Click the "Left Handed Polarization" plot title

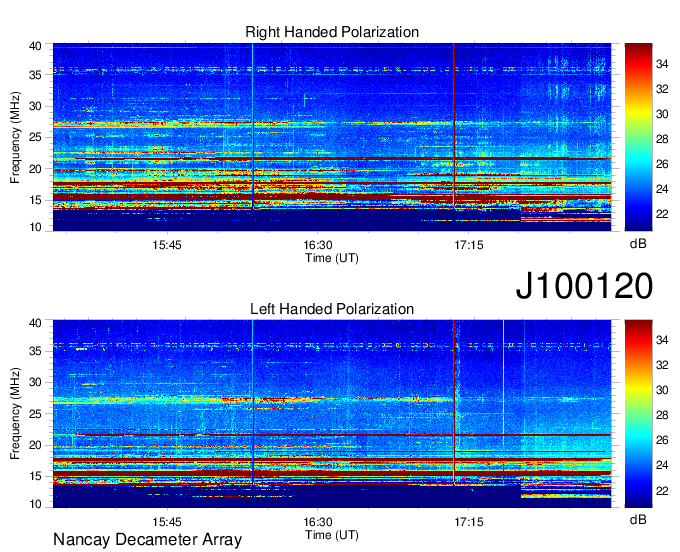(x=332, y=309)
